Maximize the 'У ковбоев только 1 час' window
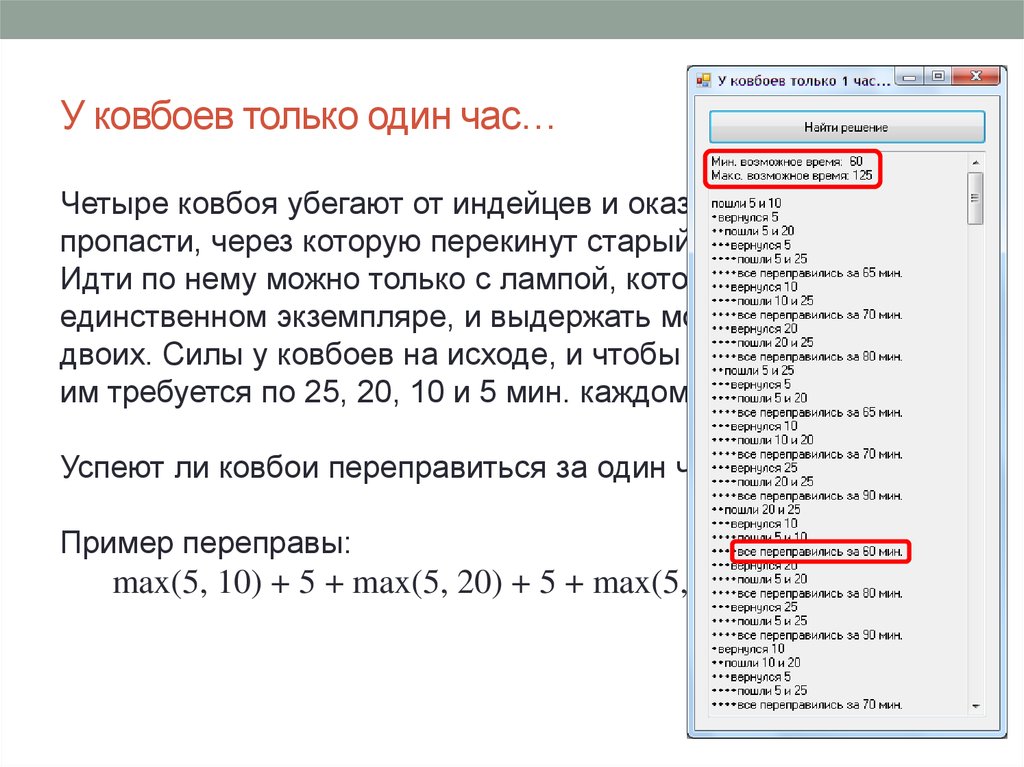 pyautogui.click(x=936, y=76)
